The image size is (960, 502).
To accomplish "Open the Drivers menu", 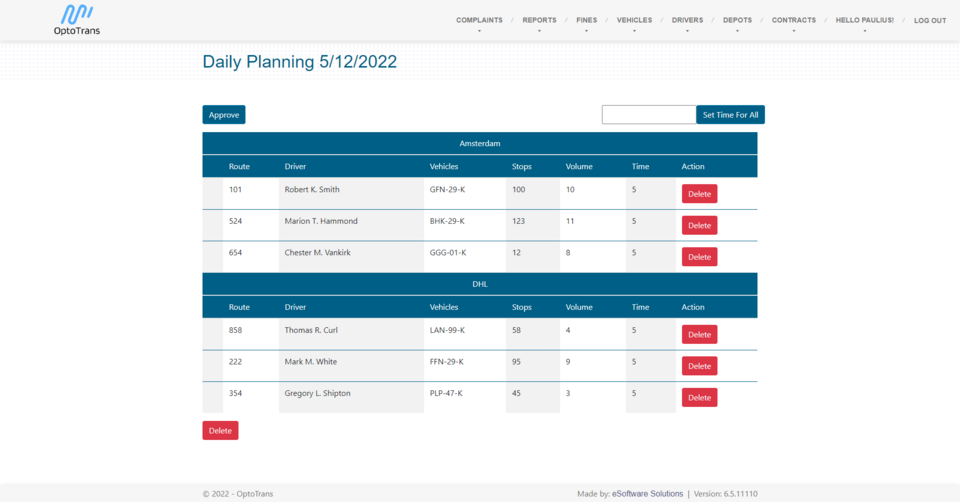I will 687,21.
